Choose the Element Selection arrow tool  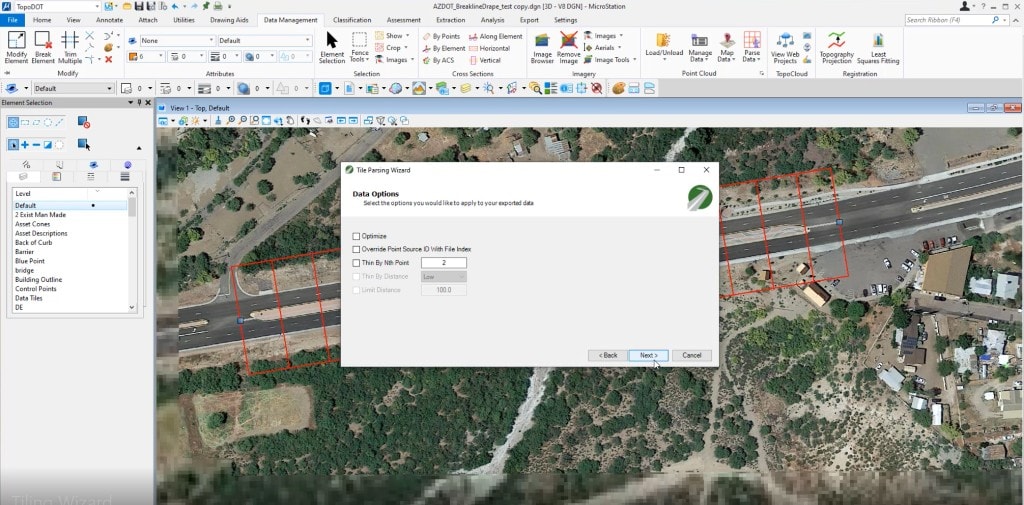[x=332, y=46]
